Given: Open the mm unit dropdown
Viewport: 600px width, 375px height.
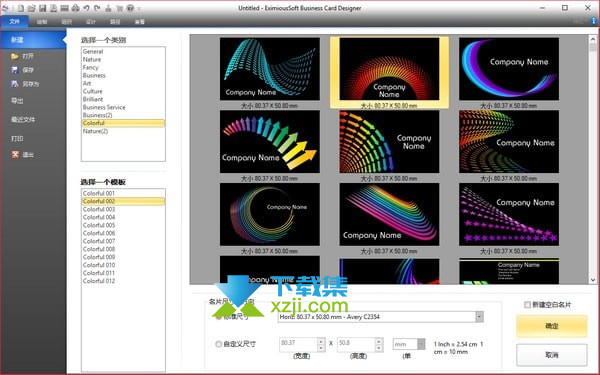Looking at the screenshot, I should coord(421,344).
